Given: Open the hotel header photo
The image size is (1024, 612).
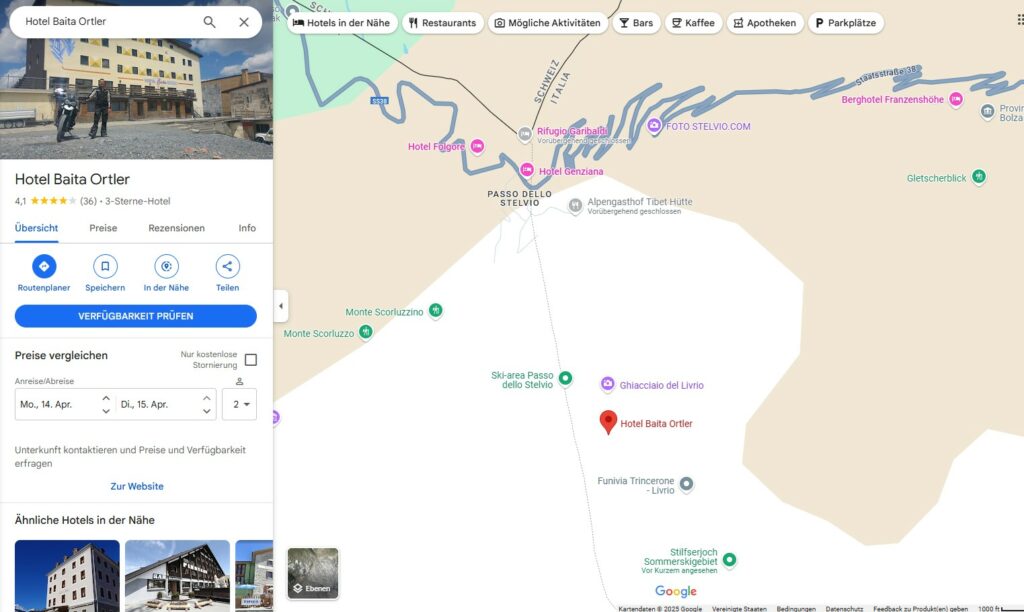Looking at the screenshot, I should pyautogui.click(x=136, y=98).
